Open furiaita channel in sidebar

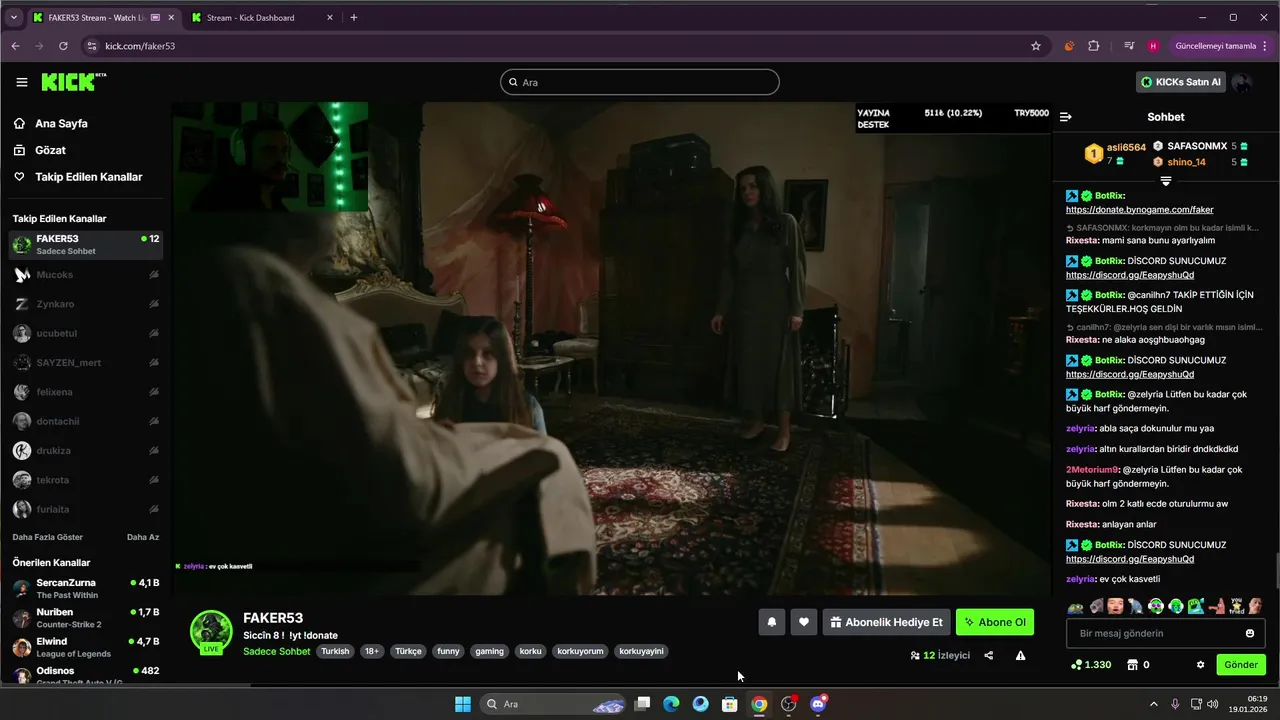(85, 509)
